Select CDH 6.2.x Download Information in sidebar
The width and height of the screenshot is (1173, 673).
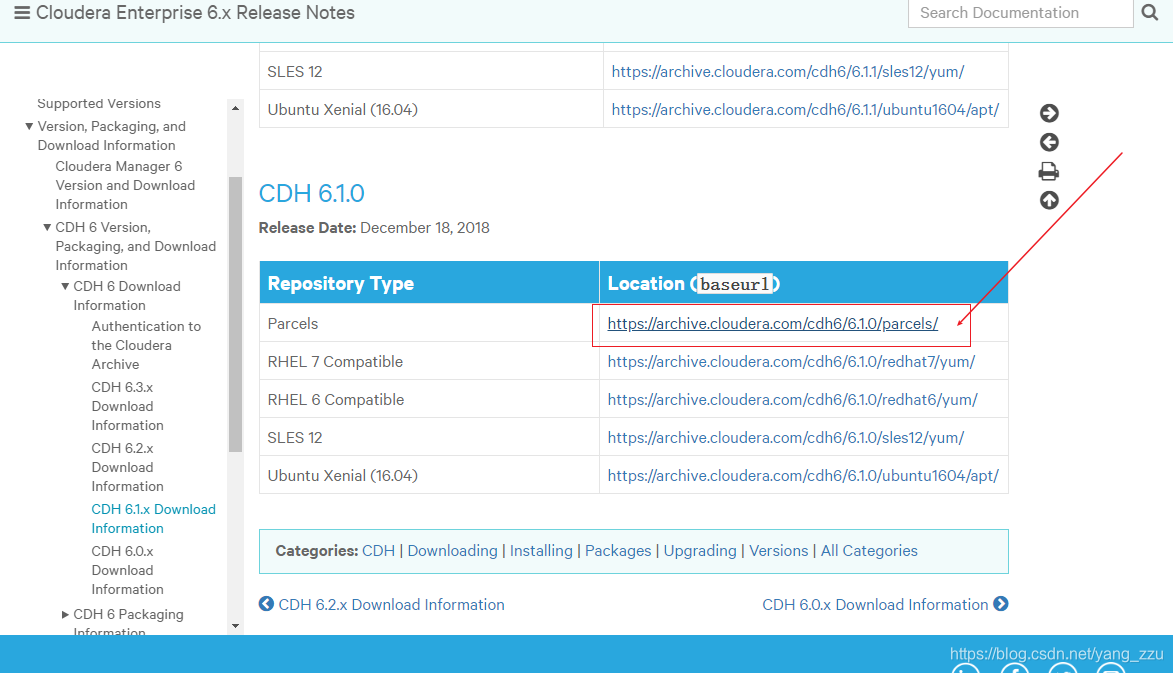pyautogui.click(x=127, y=467)
